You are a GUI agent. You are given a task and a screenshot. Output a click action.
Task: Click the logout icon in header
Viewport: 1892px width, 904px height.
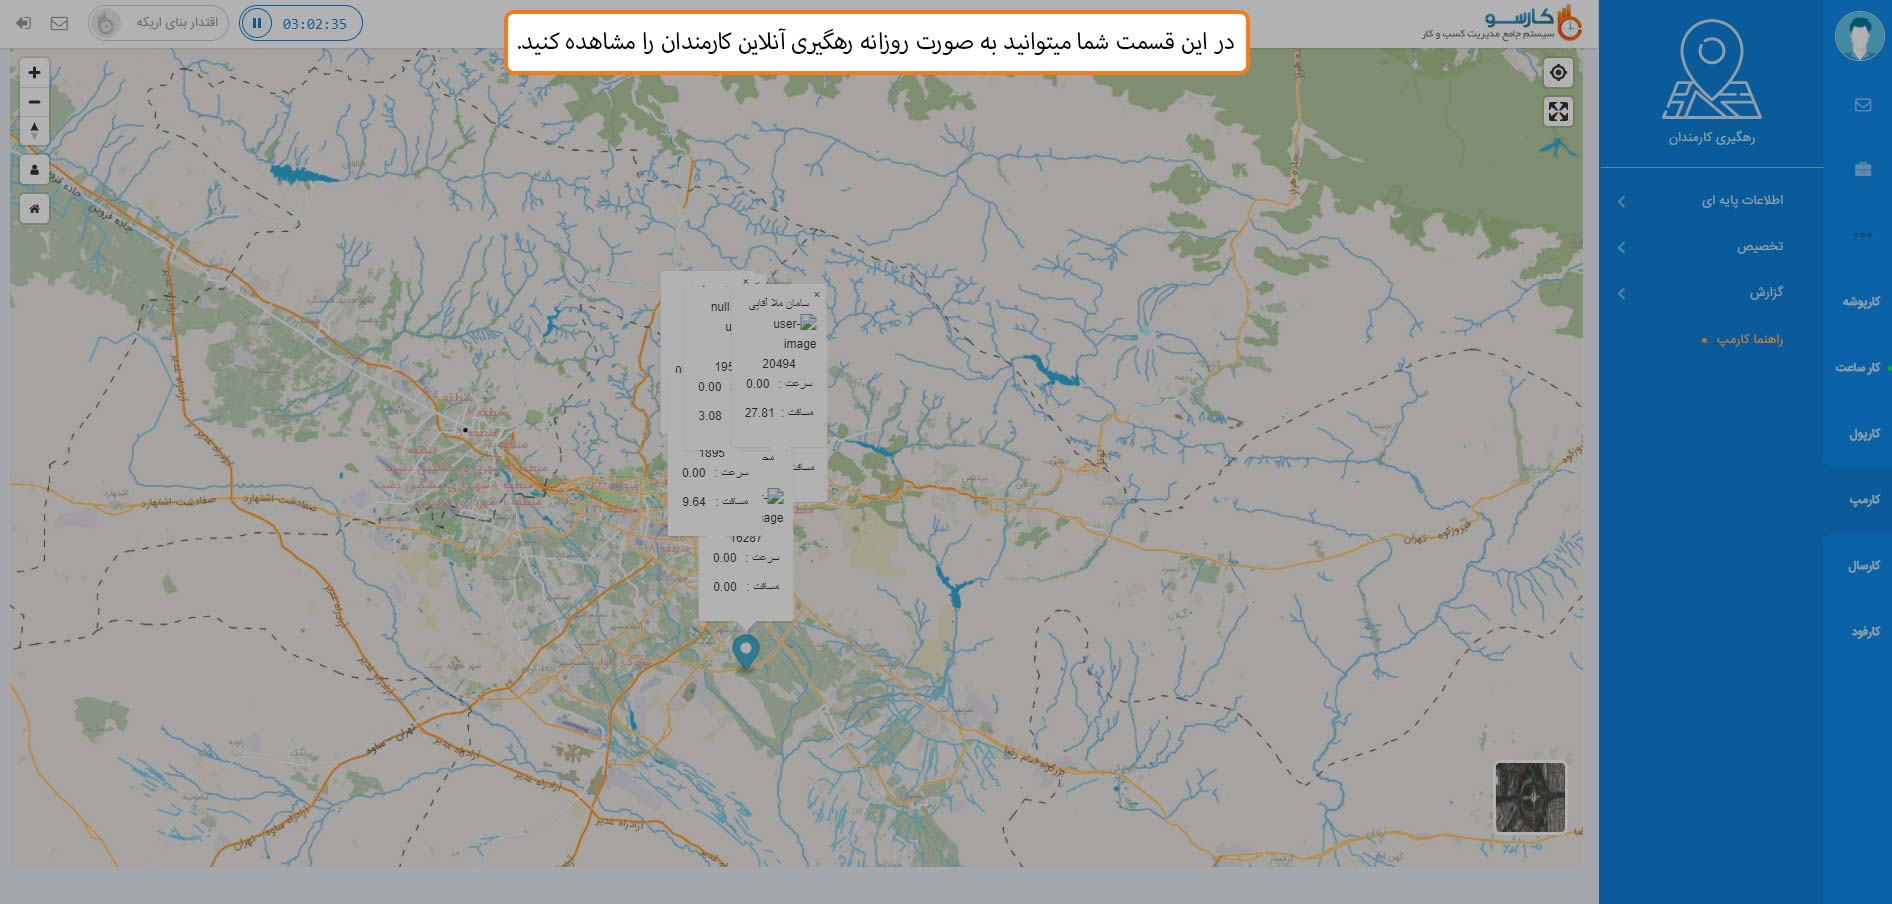[x=24, y=23]
